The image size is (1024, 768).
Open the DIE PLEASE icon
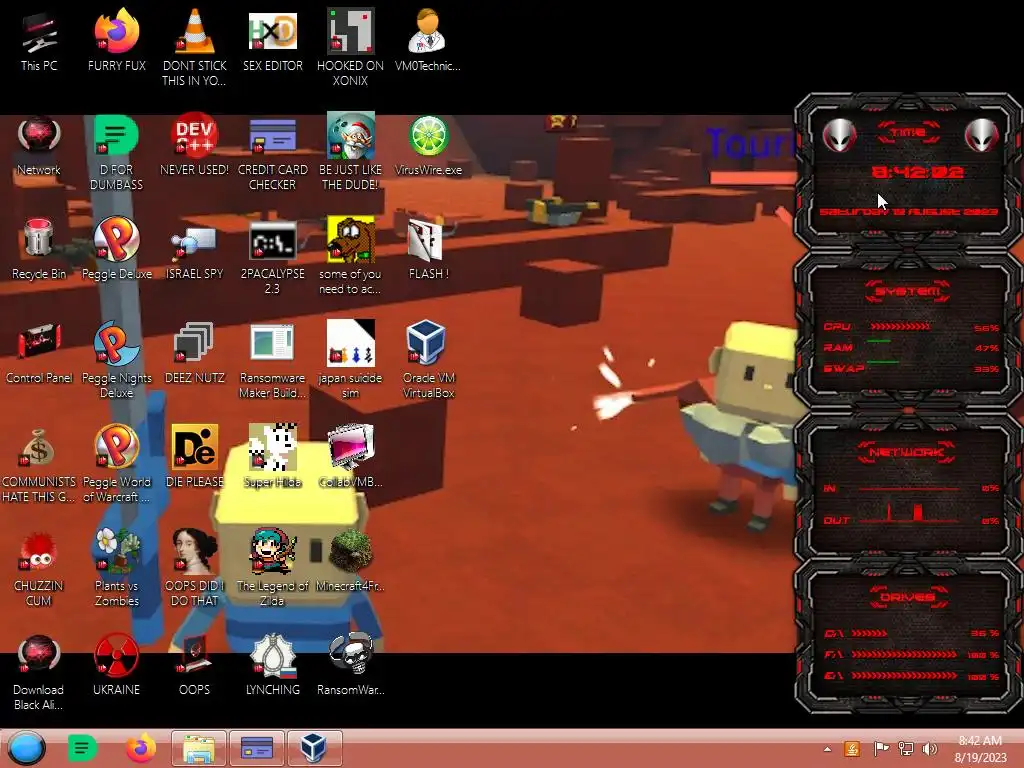click(195, 457)
